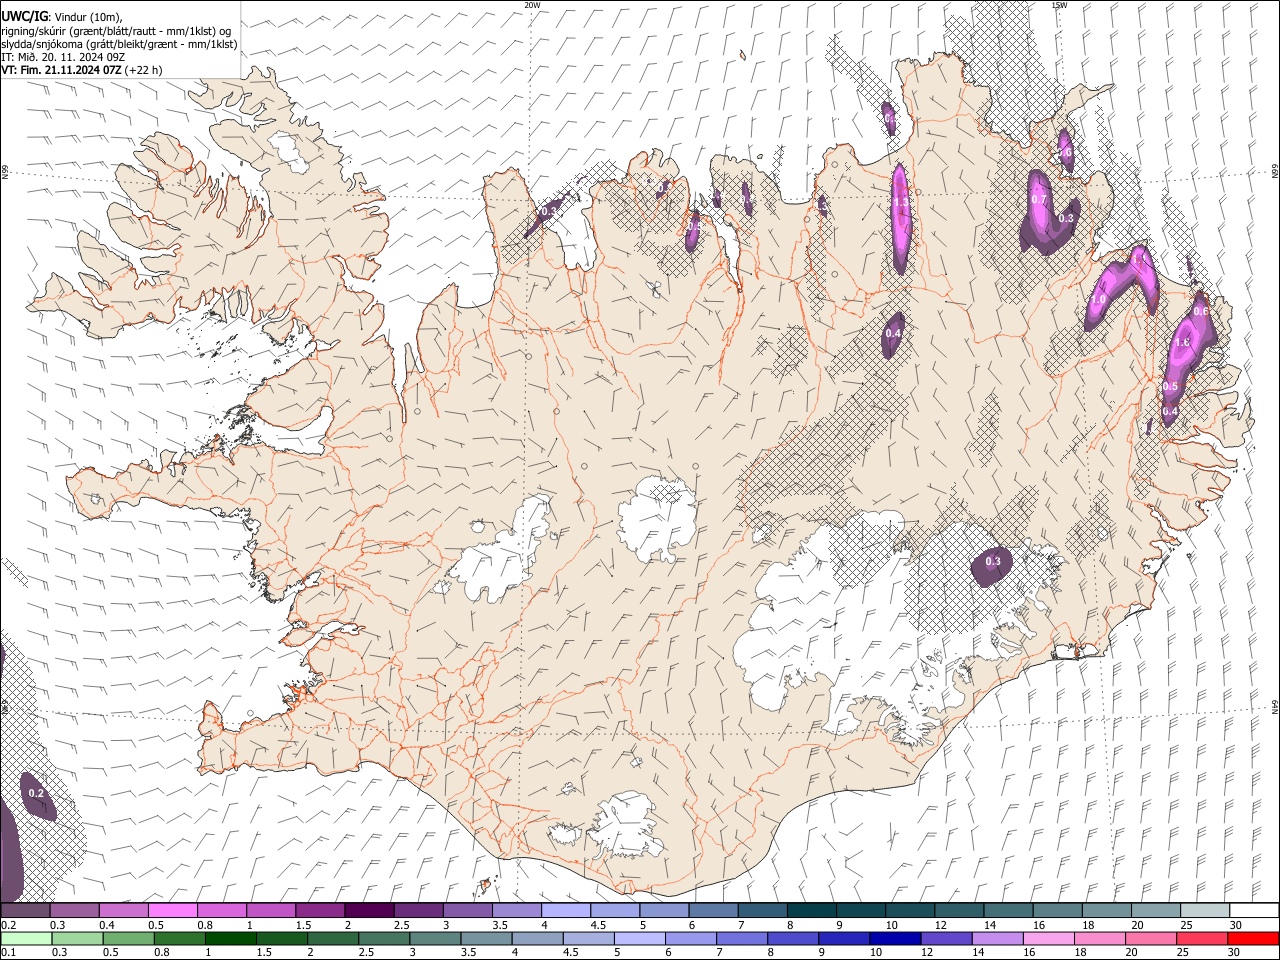Pick upper legend swatch between 8 and 9
Viewport: 1280px width, 960px height.
pos(811,910)
